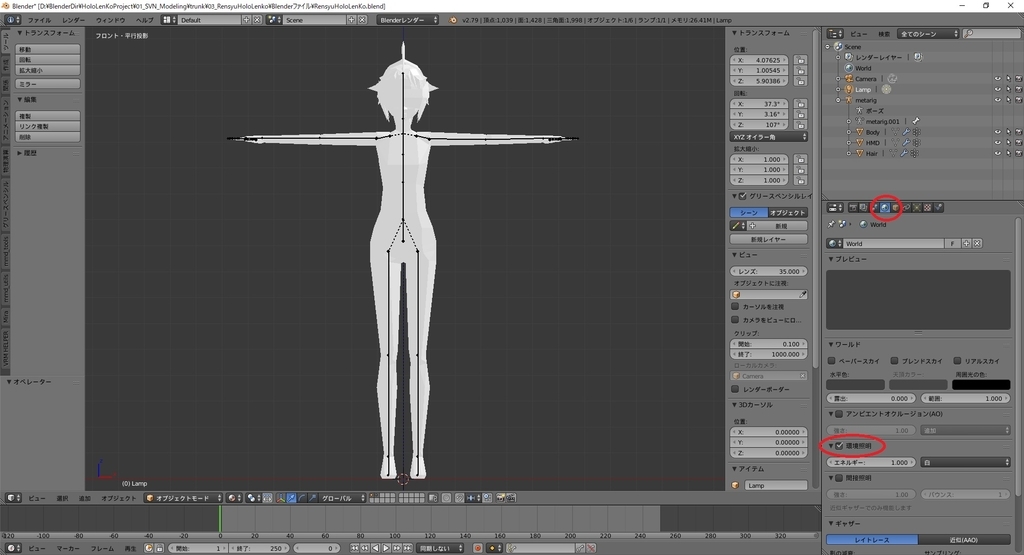Expand the Body object in outliner
This screenshot has width=1024, height=555.
849,132
